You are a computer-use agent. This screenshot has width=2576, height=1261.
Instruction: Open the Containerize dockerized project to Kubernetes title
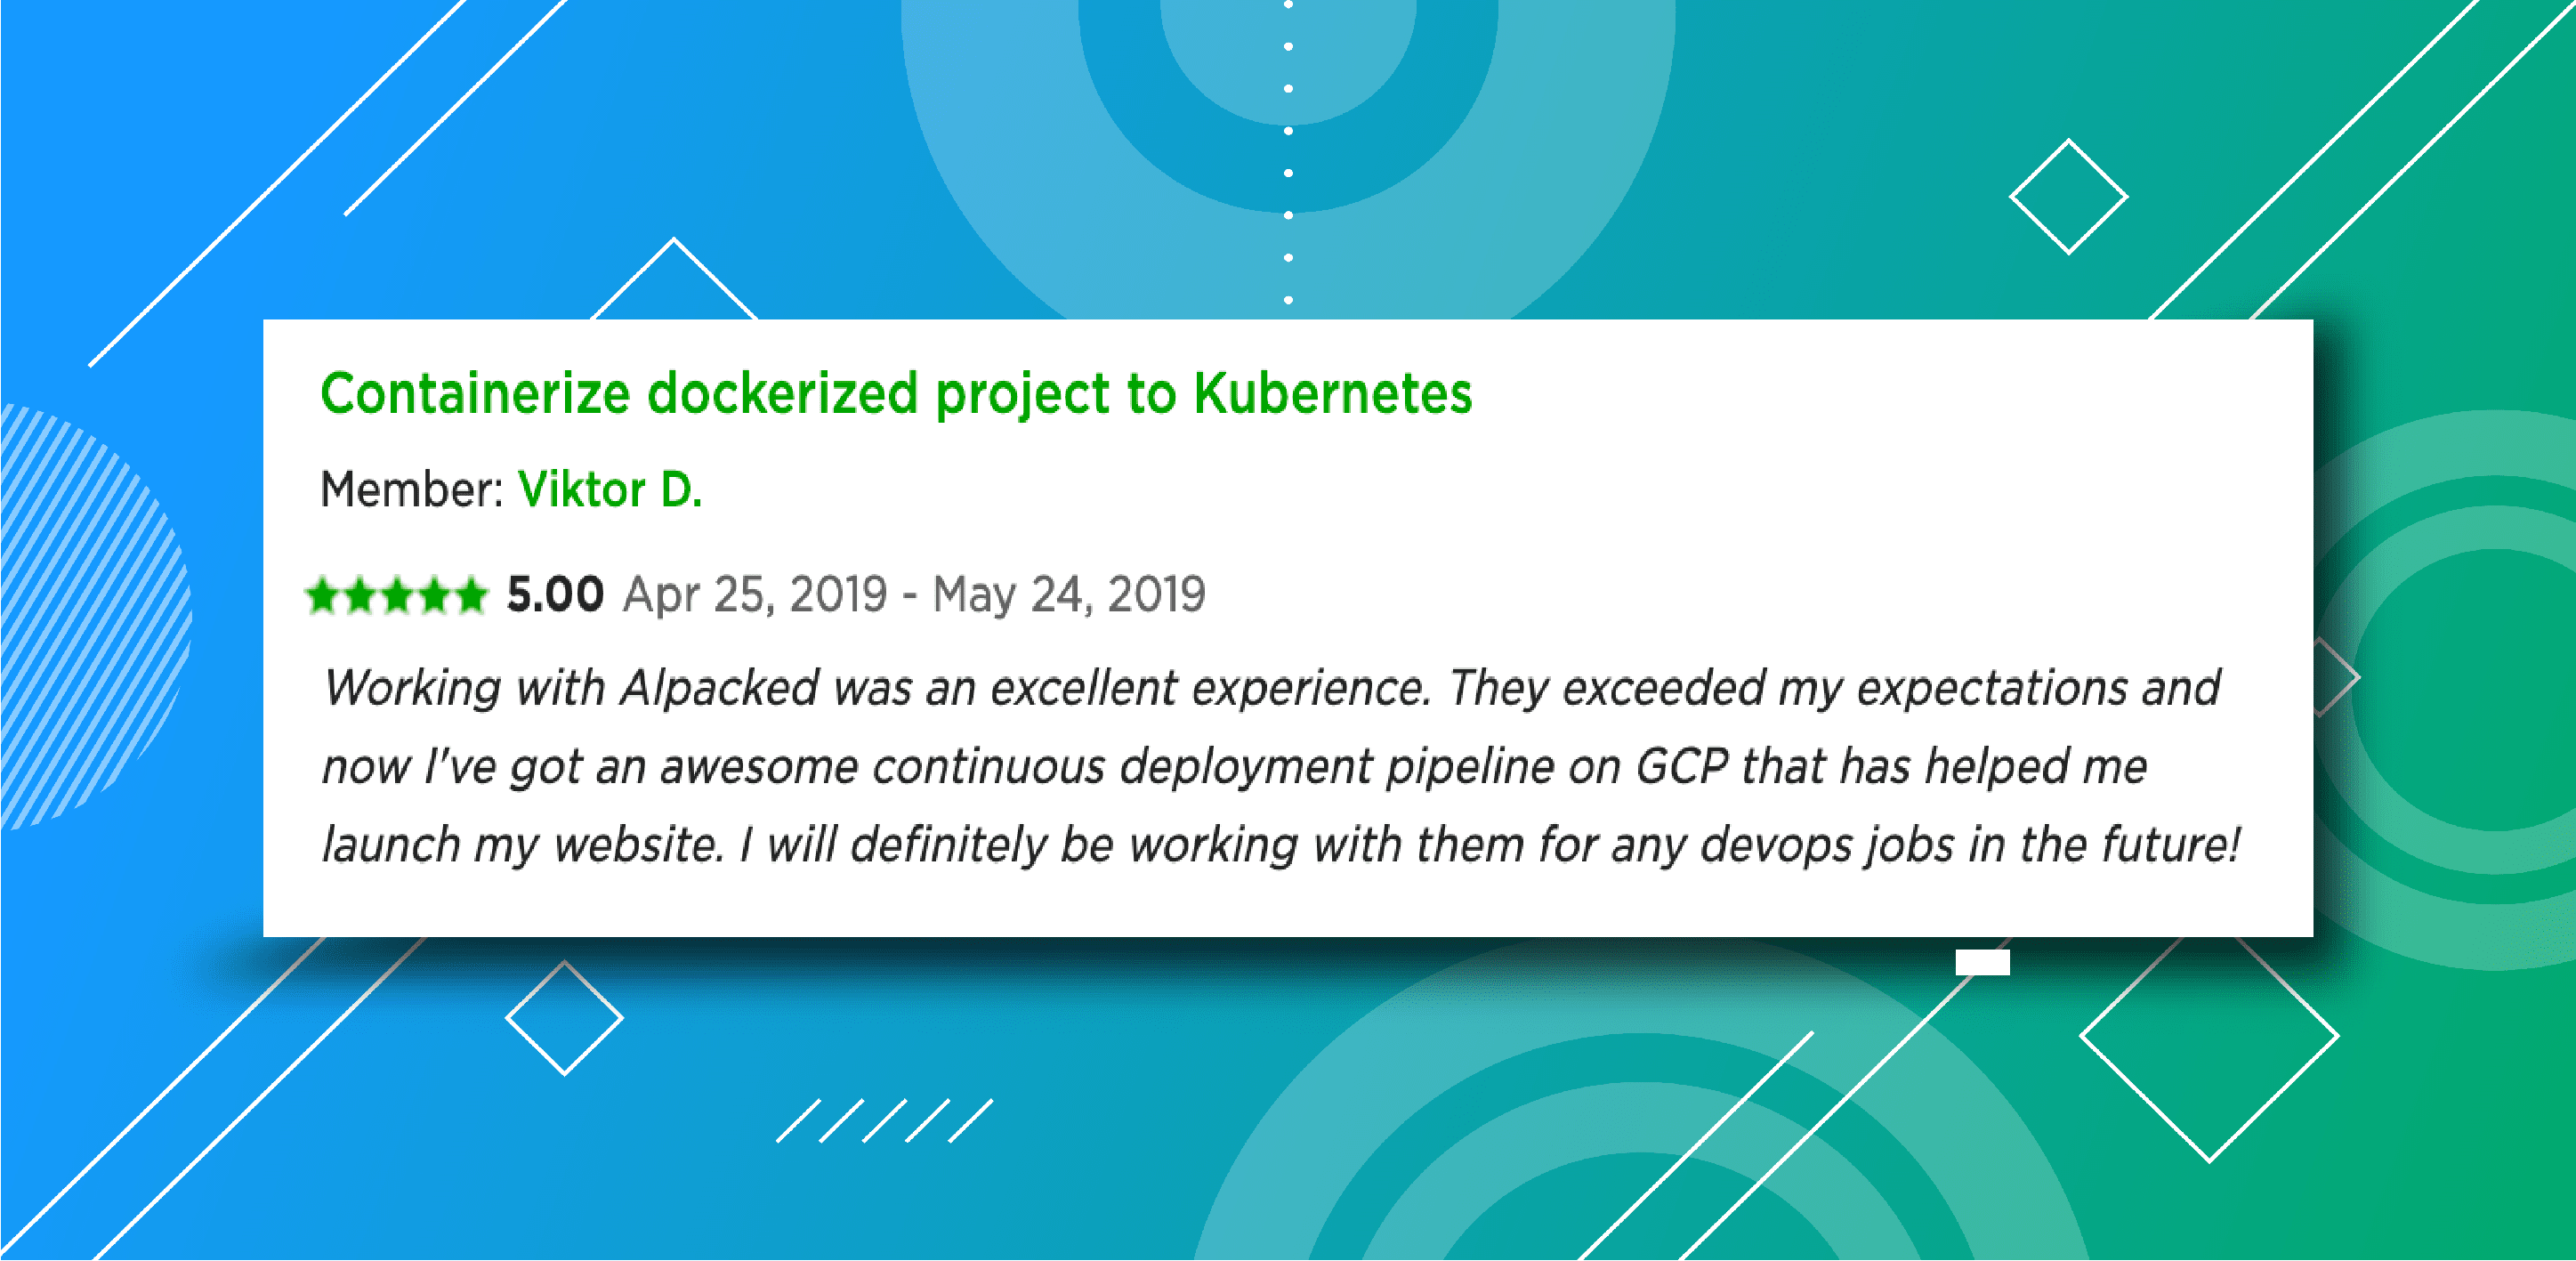click(895, 393)
